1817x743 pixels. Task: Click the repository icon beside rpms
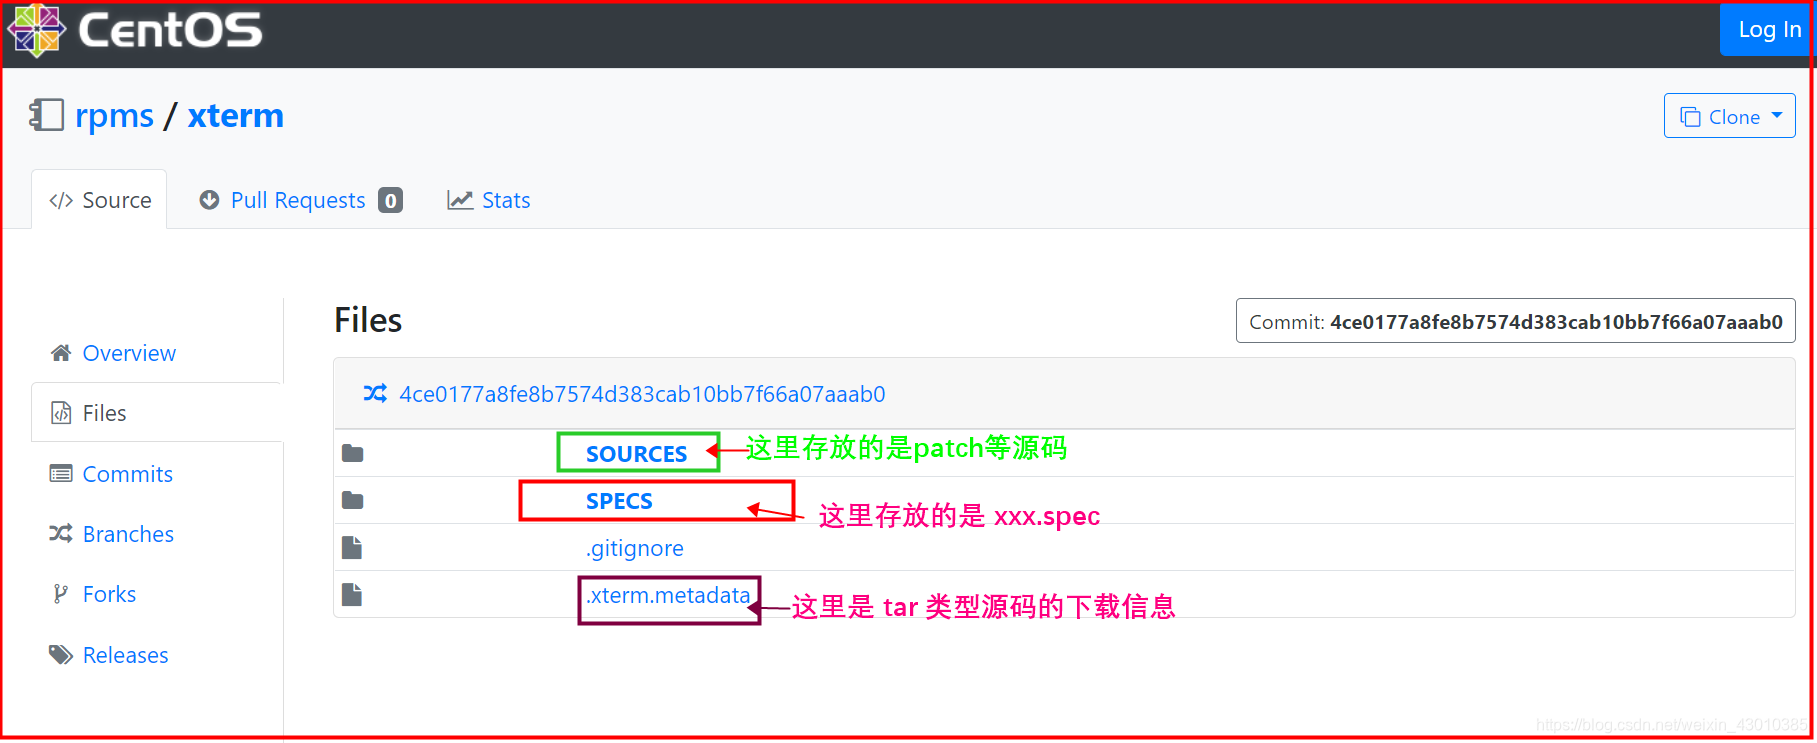pyautogui.click(x=46, y=115)
